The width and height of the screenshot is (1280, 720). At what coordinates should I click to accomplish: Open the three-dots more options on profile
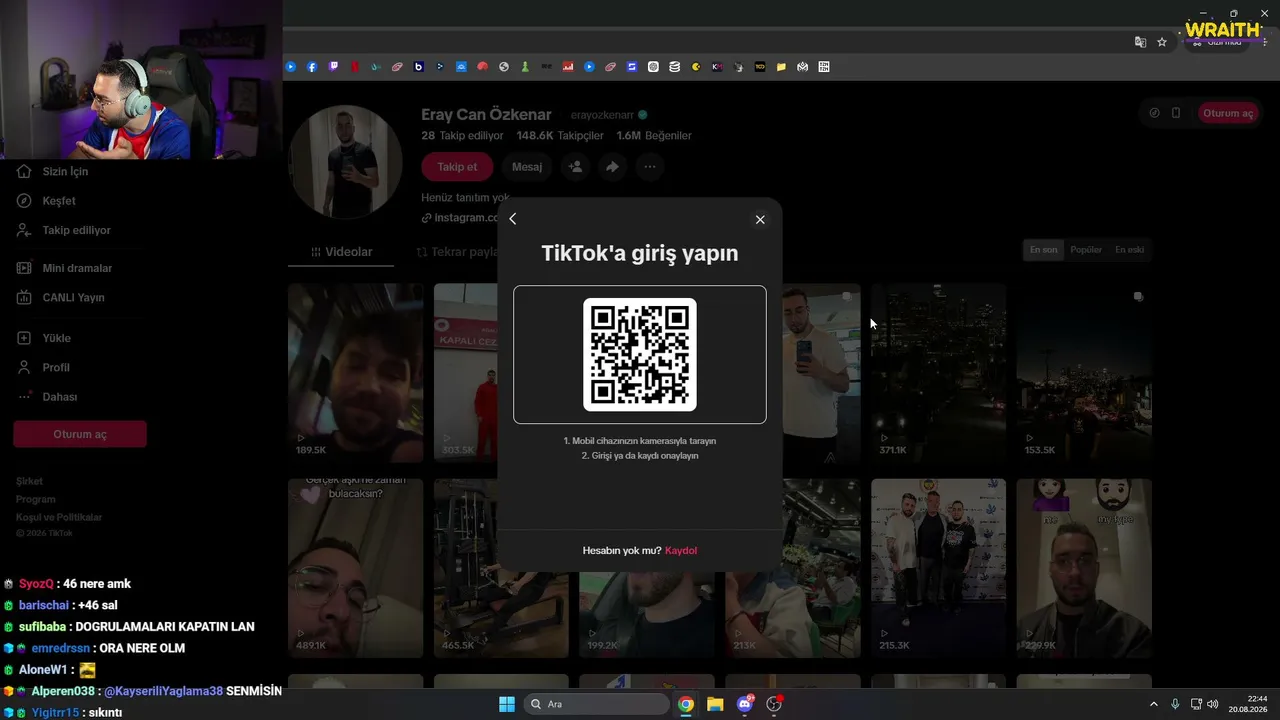pos(650,167)
